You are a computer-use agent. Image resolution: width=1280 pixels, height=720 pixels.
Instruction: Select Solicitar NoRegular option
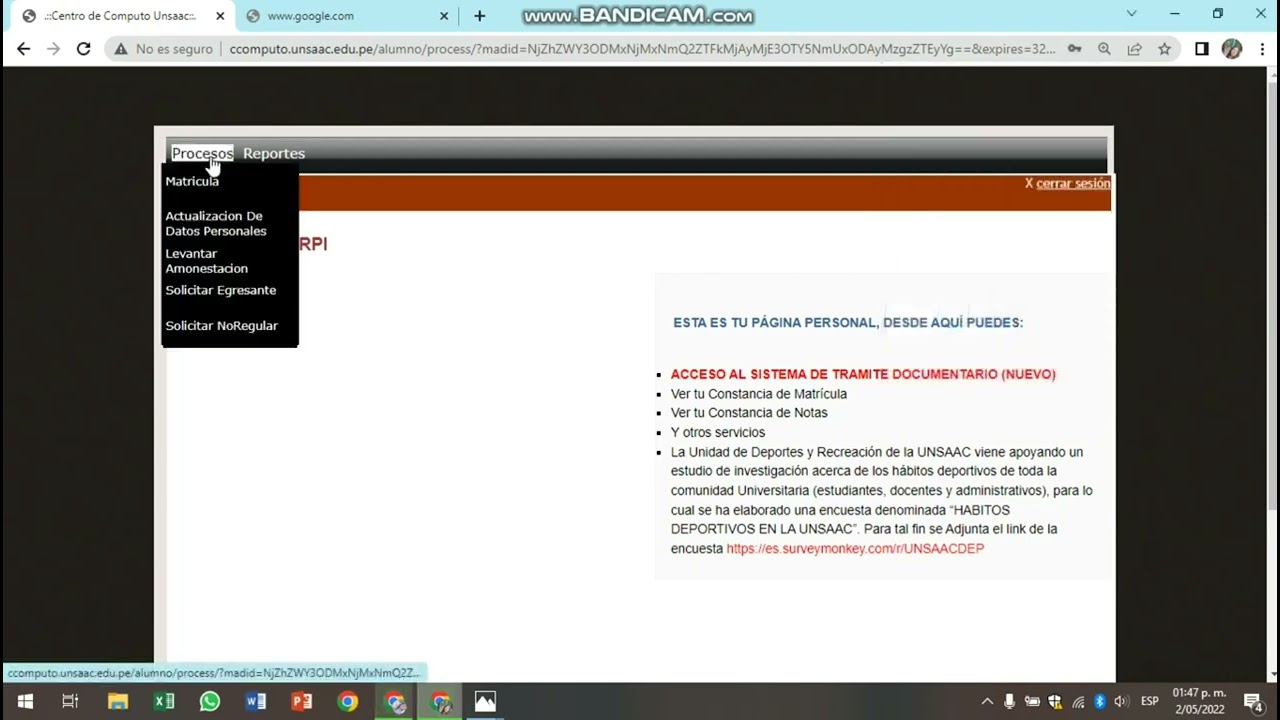[222, 325]
